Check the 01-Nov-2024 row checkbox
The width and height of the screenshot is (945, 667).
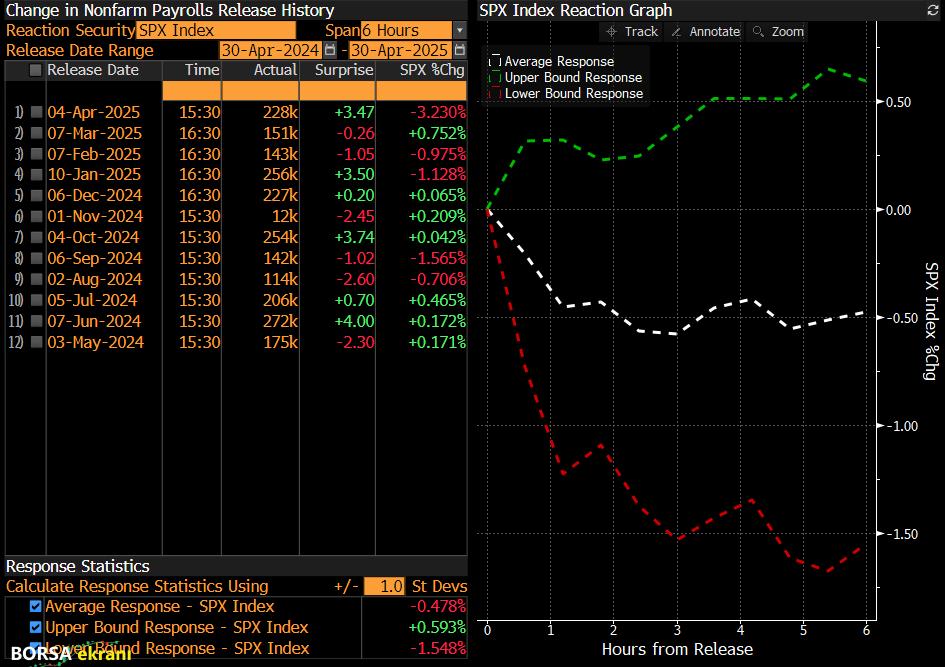click(37, 216)
